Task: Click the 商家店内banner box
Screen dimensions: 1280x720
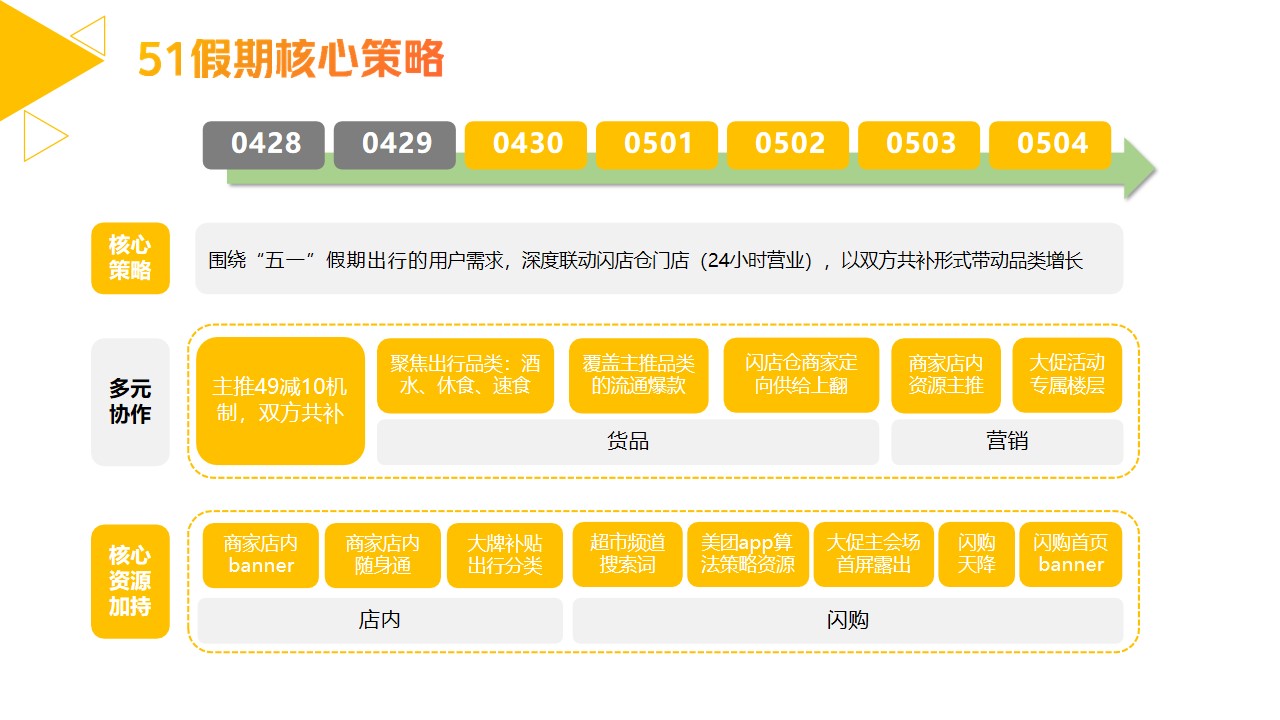Action: (261, 555)
